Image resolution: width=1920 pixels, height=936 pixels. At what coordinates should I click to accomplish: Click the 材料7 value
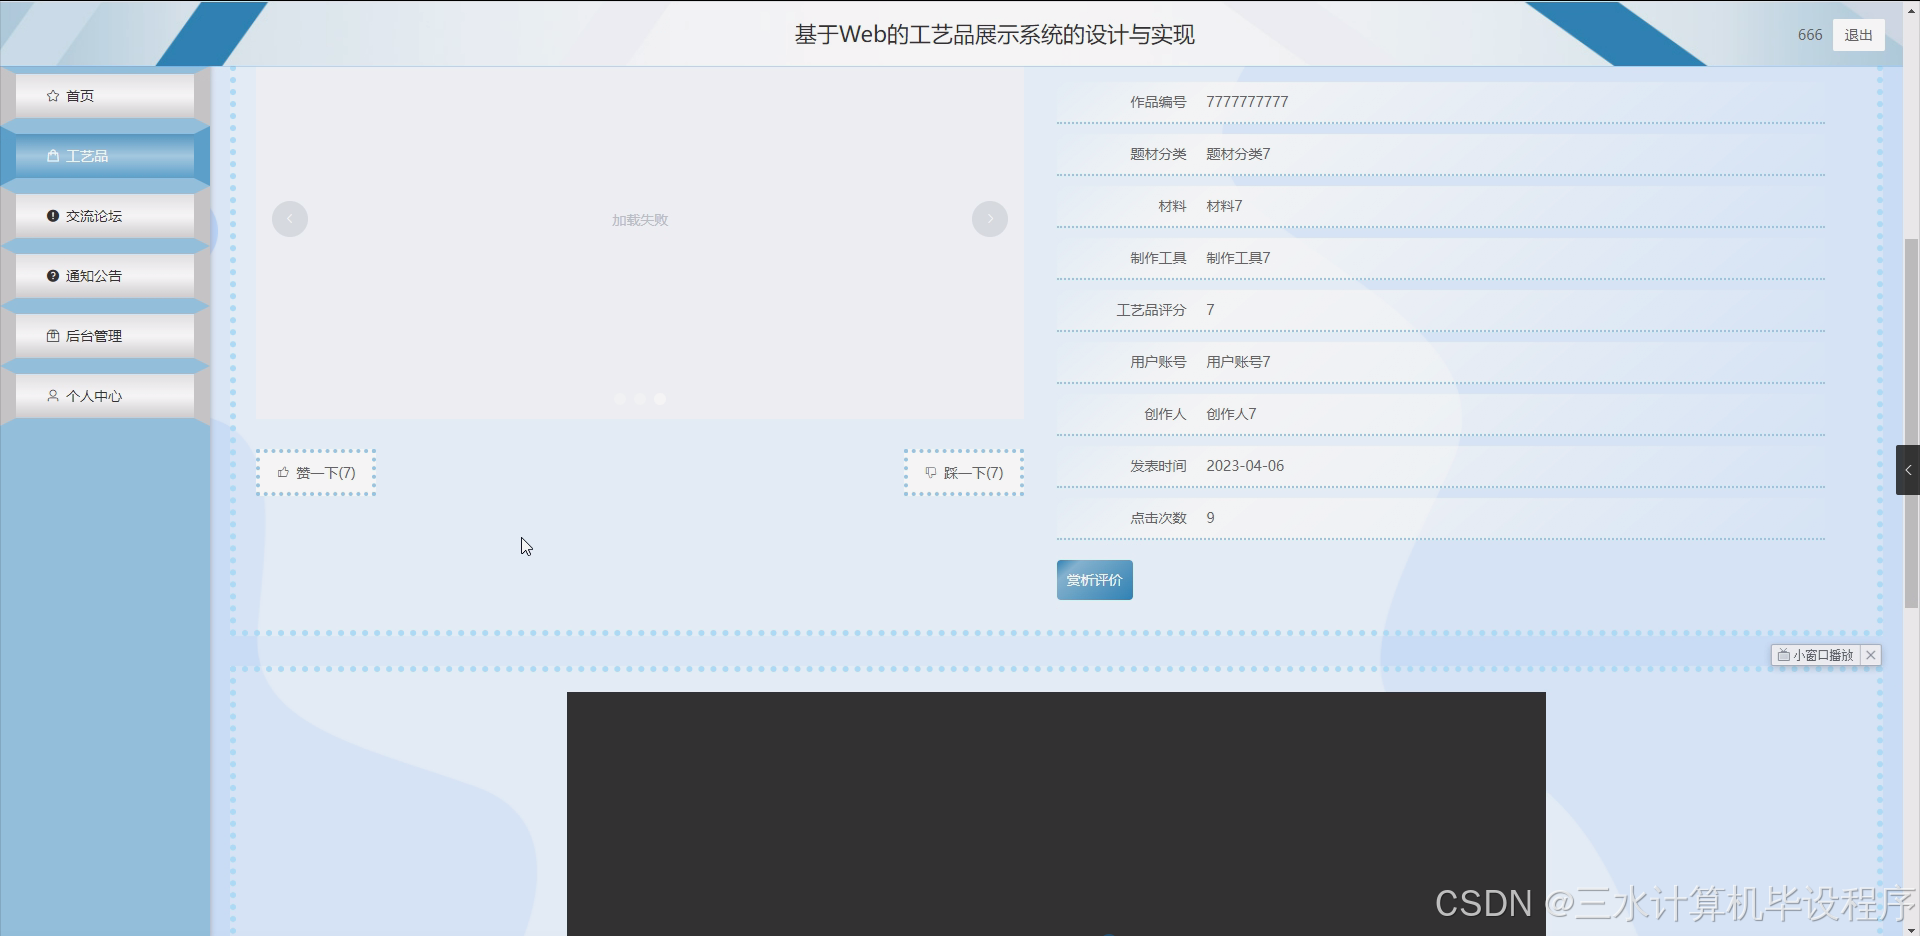point(1224,206)
